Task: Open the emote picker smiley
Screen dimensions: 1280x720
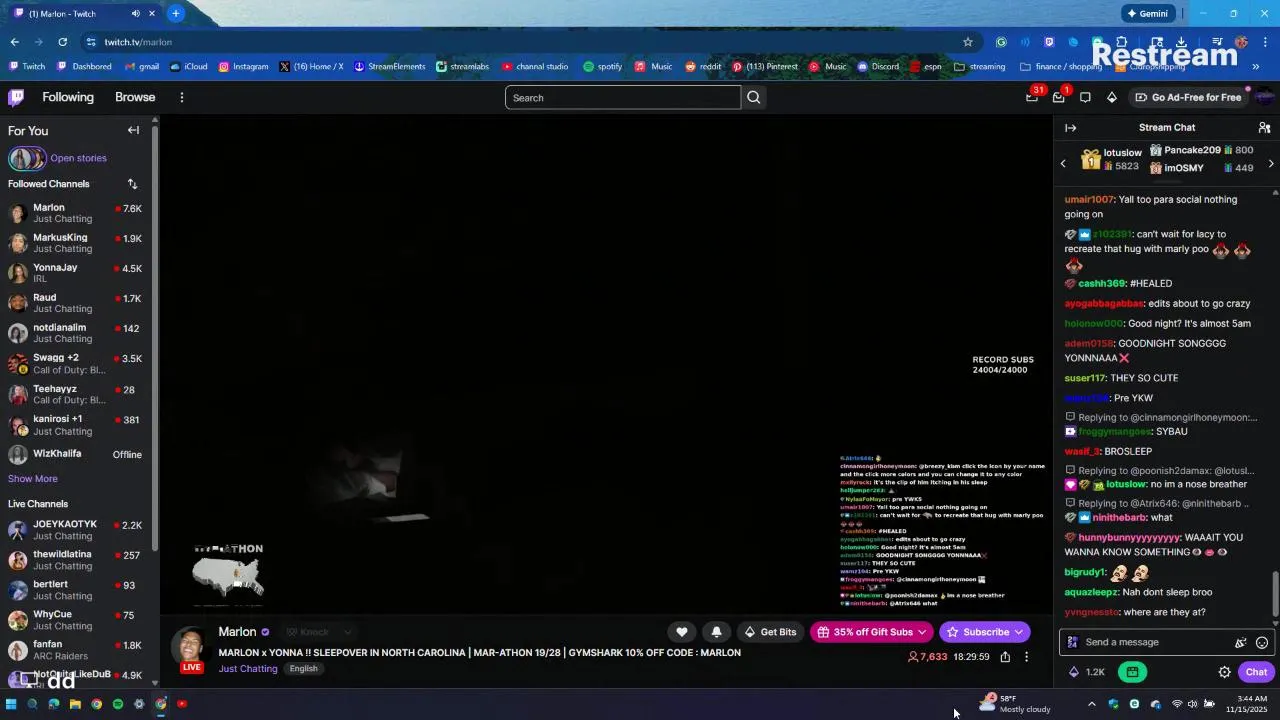Action: tap(1262, 642)
